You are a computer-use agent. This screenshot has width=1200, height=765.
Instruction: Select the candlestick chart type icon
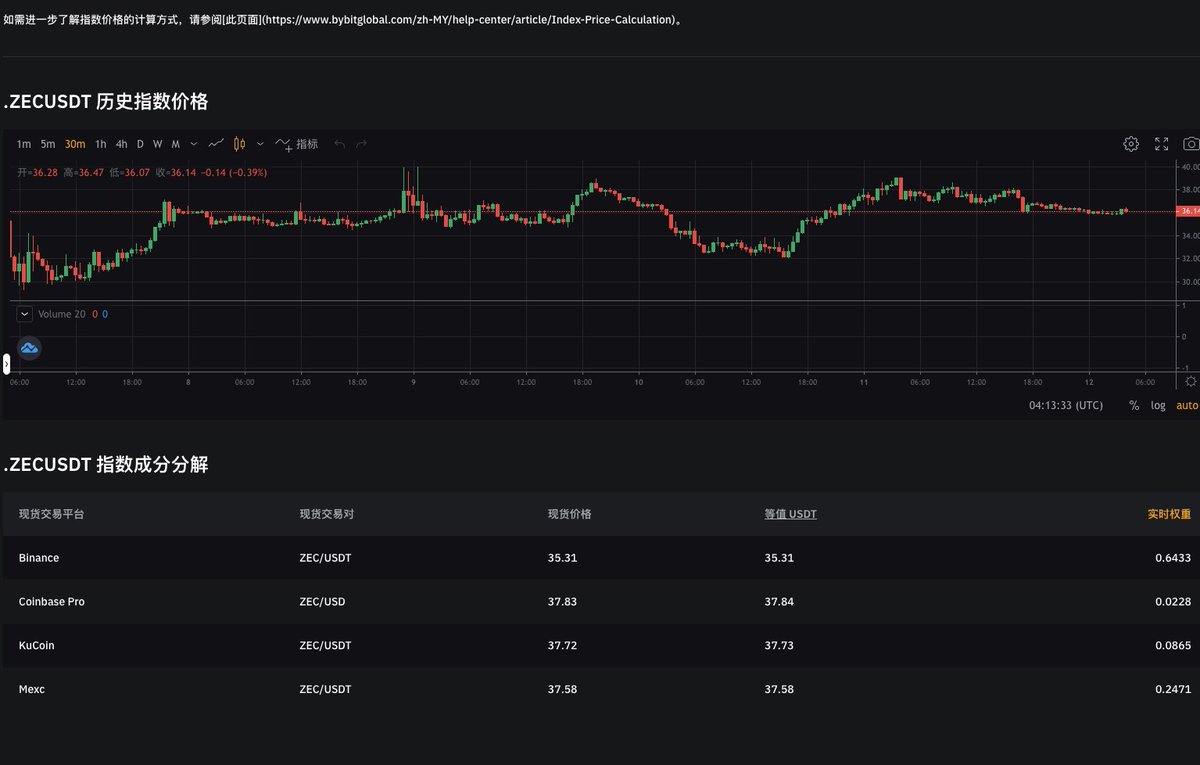point(238,144)
